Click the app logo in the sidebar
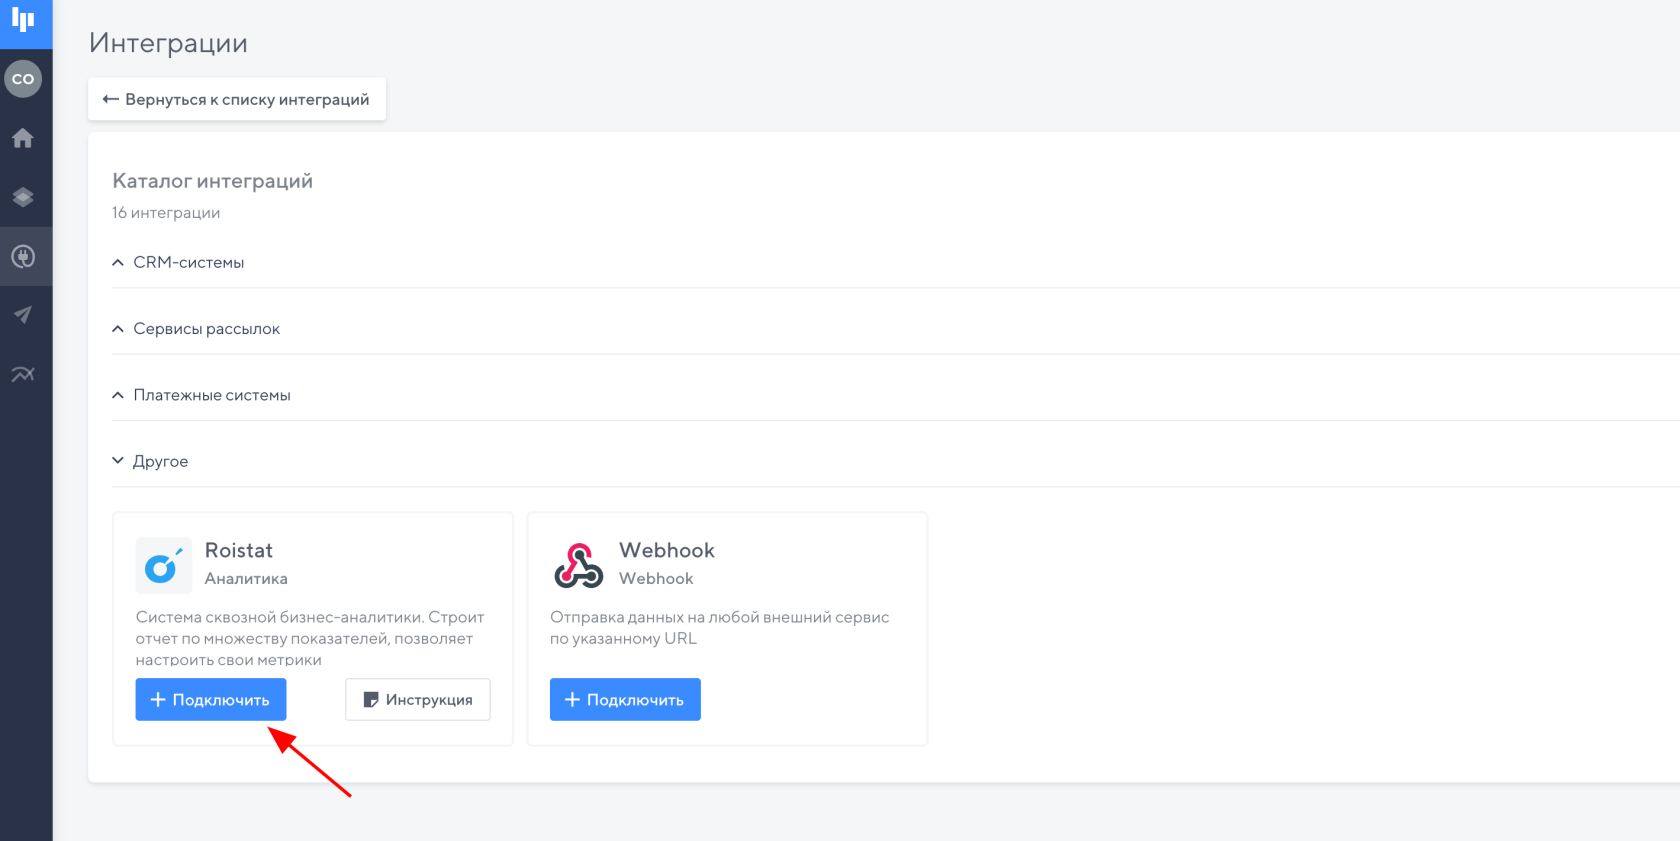 pos(23,20)
